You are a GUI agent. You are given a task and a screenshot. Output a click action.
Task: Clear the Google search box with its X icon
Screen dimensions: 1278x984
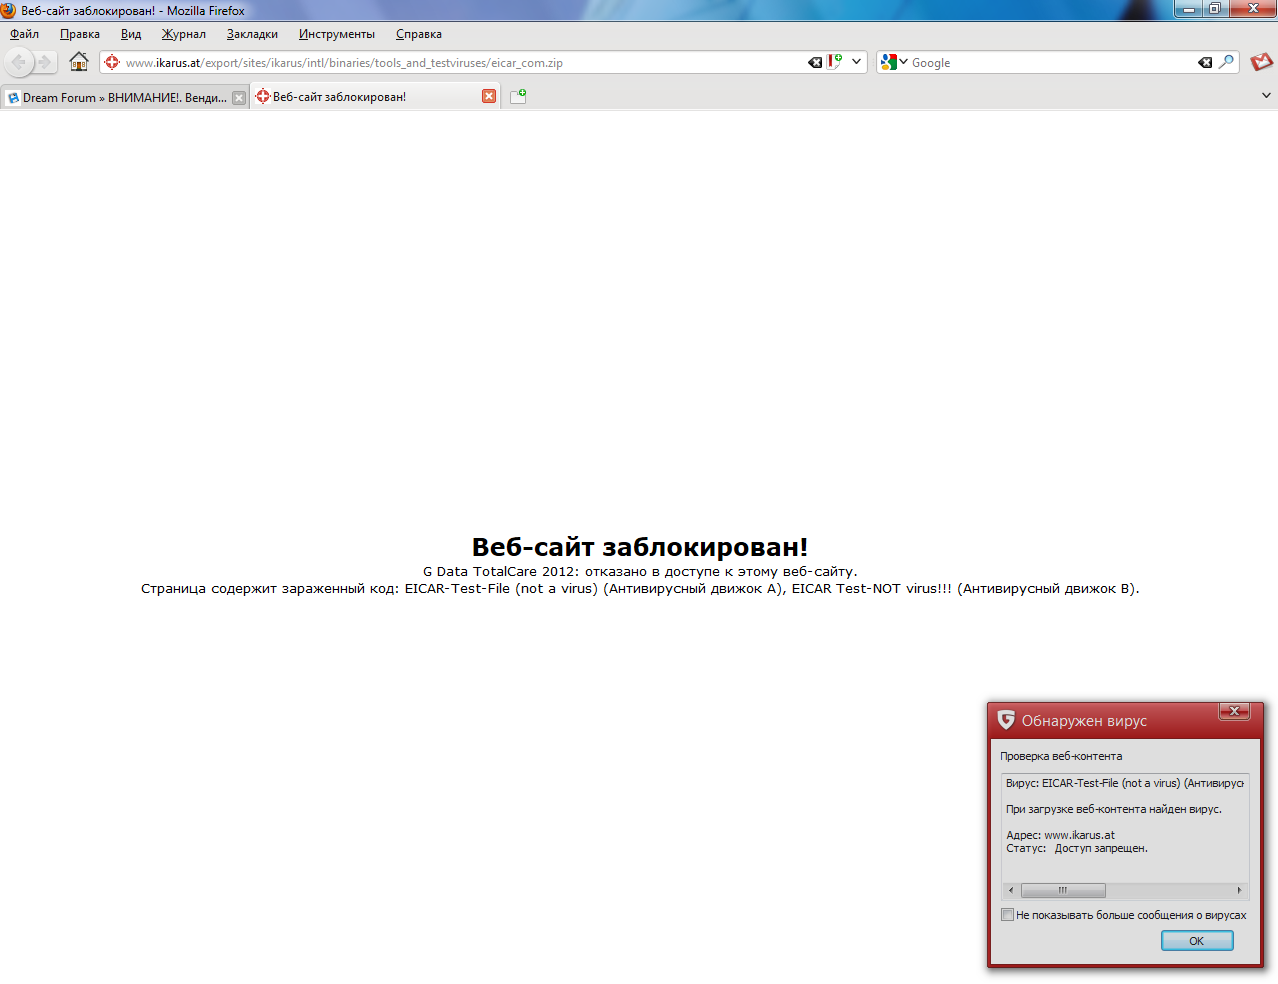(x=1205, y=62)
